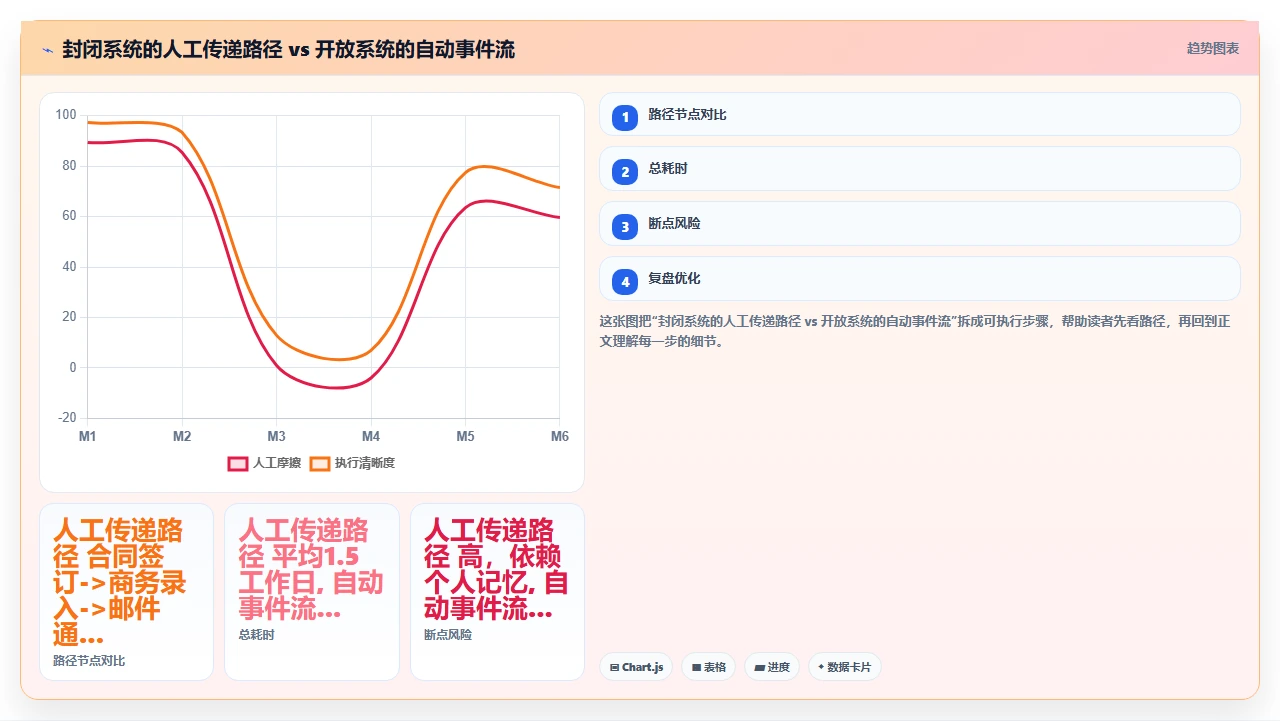Click the M4 x-axis label

(371, 436)
